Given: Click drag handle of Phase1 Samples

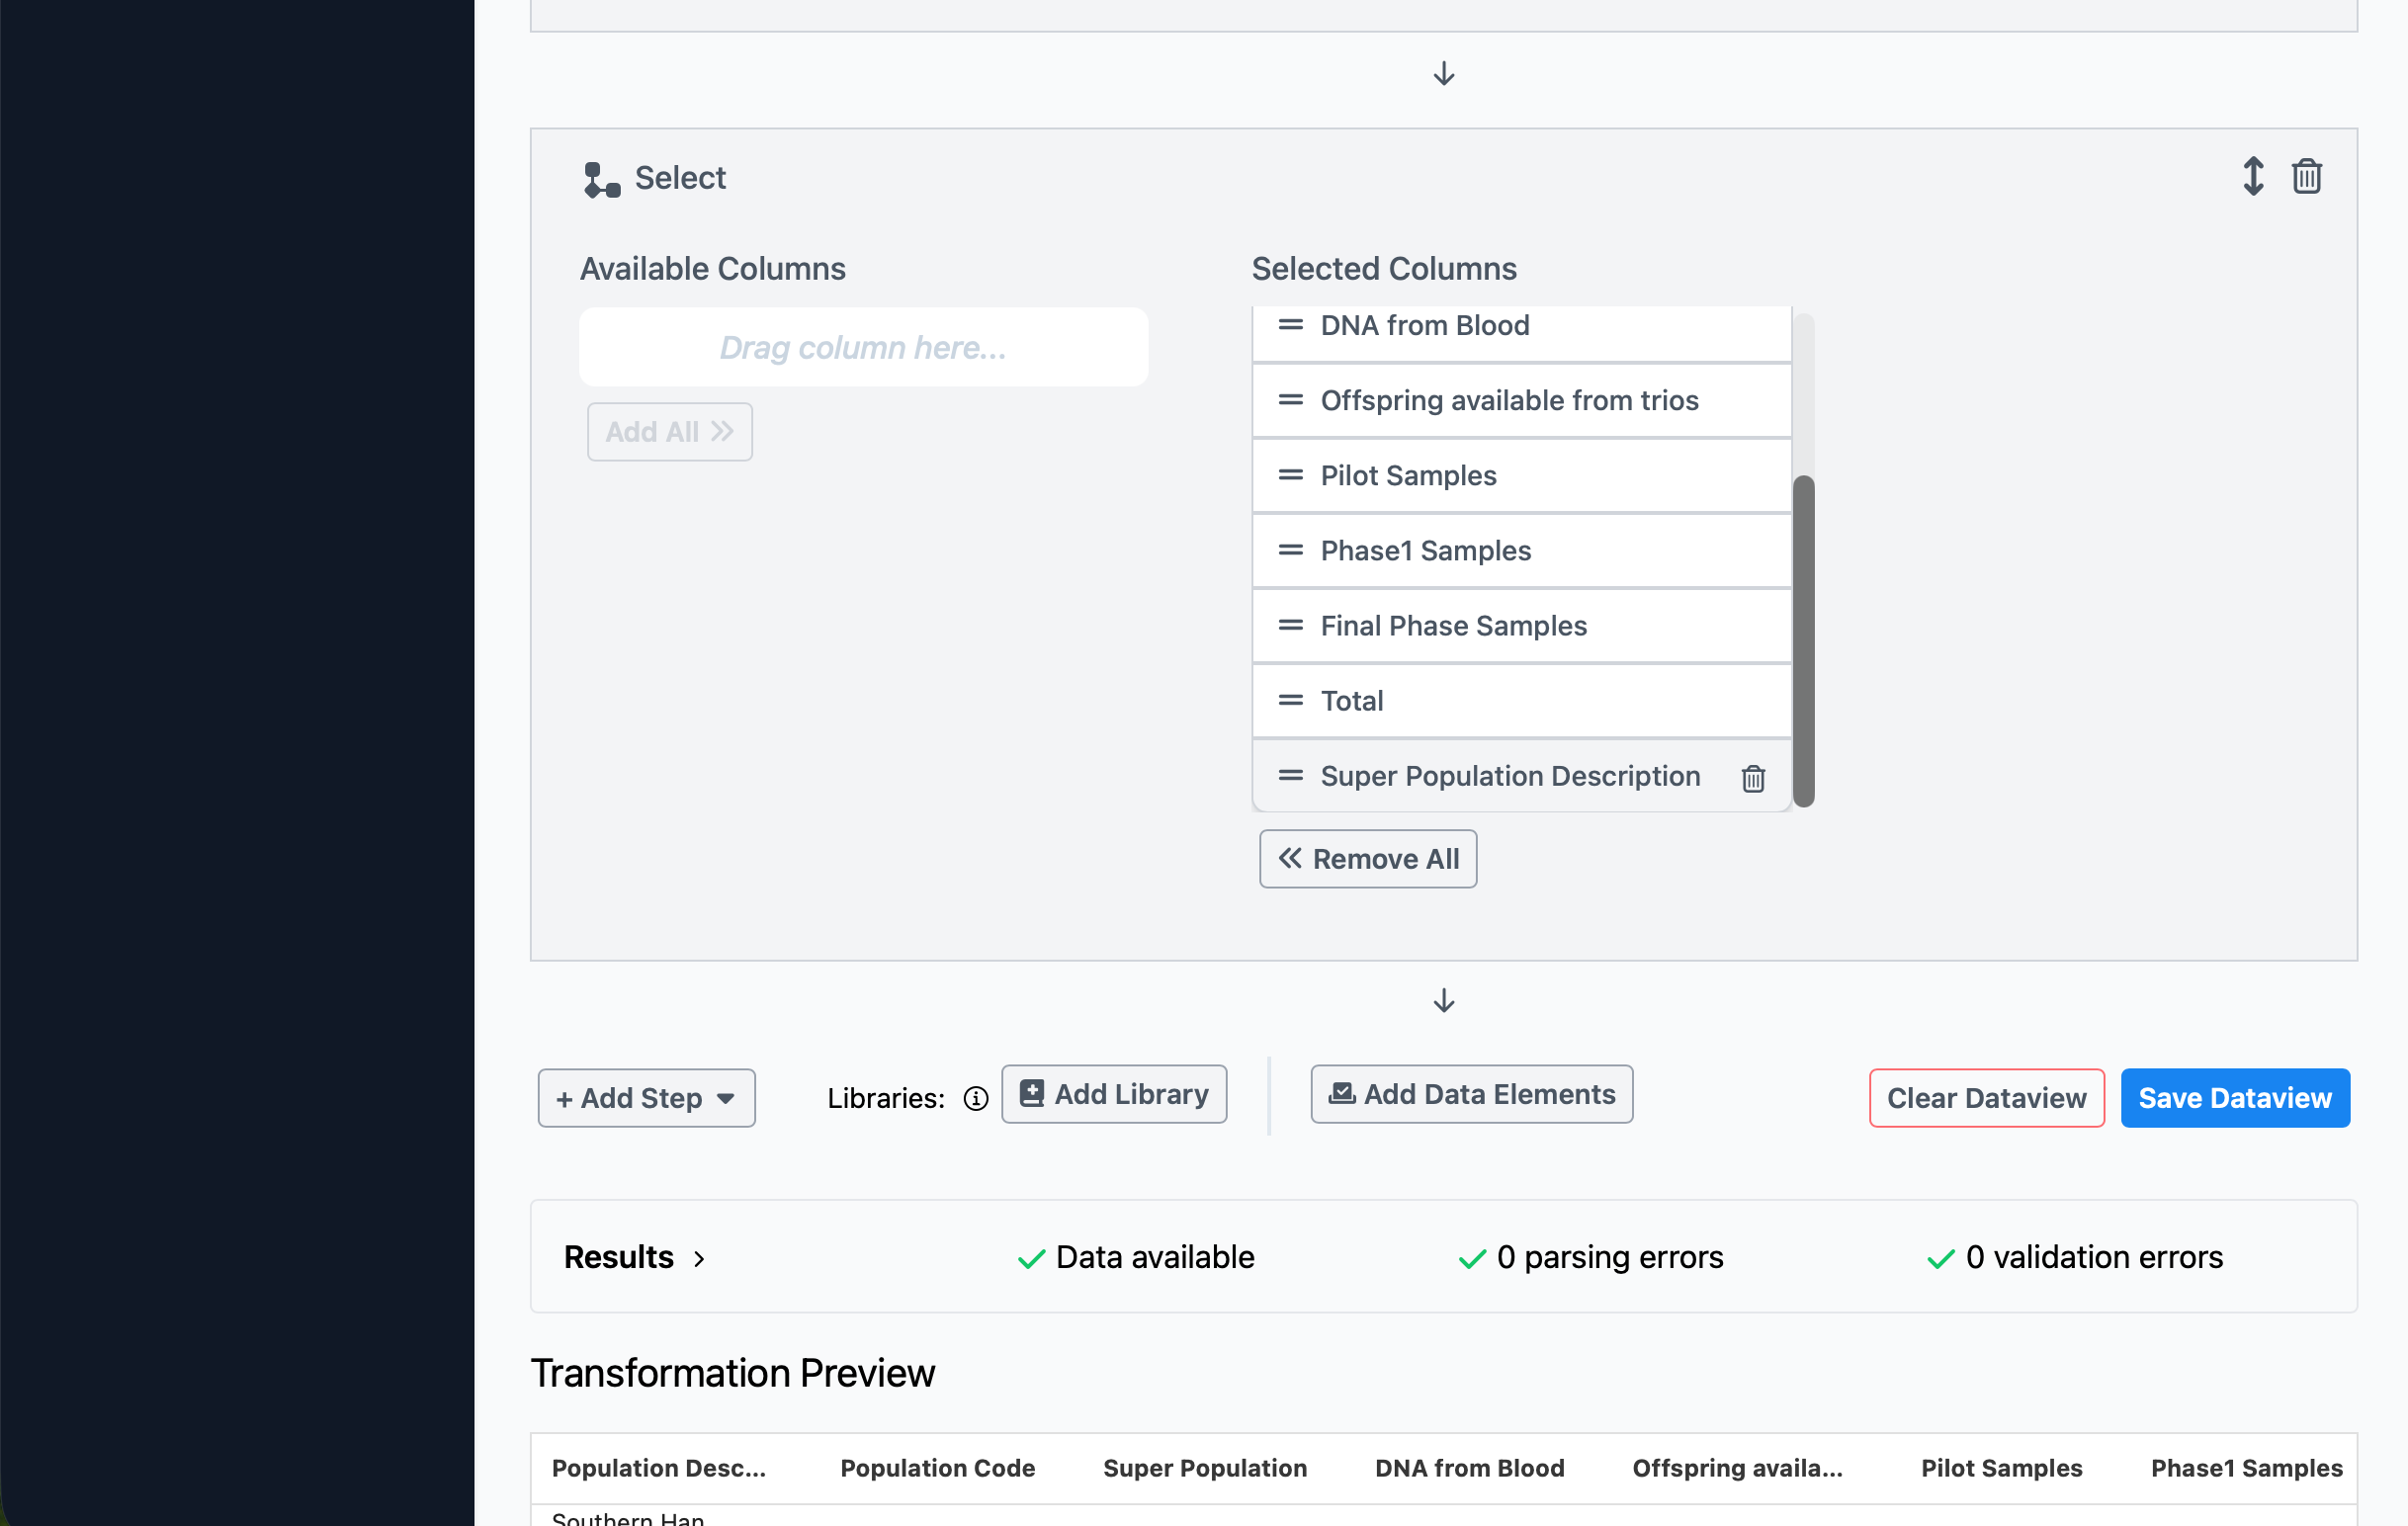Looking at the screenshot, I should tap(1290, 550).
